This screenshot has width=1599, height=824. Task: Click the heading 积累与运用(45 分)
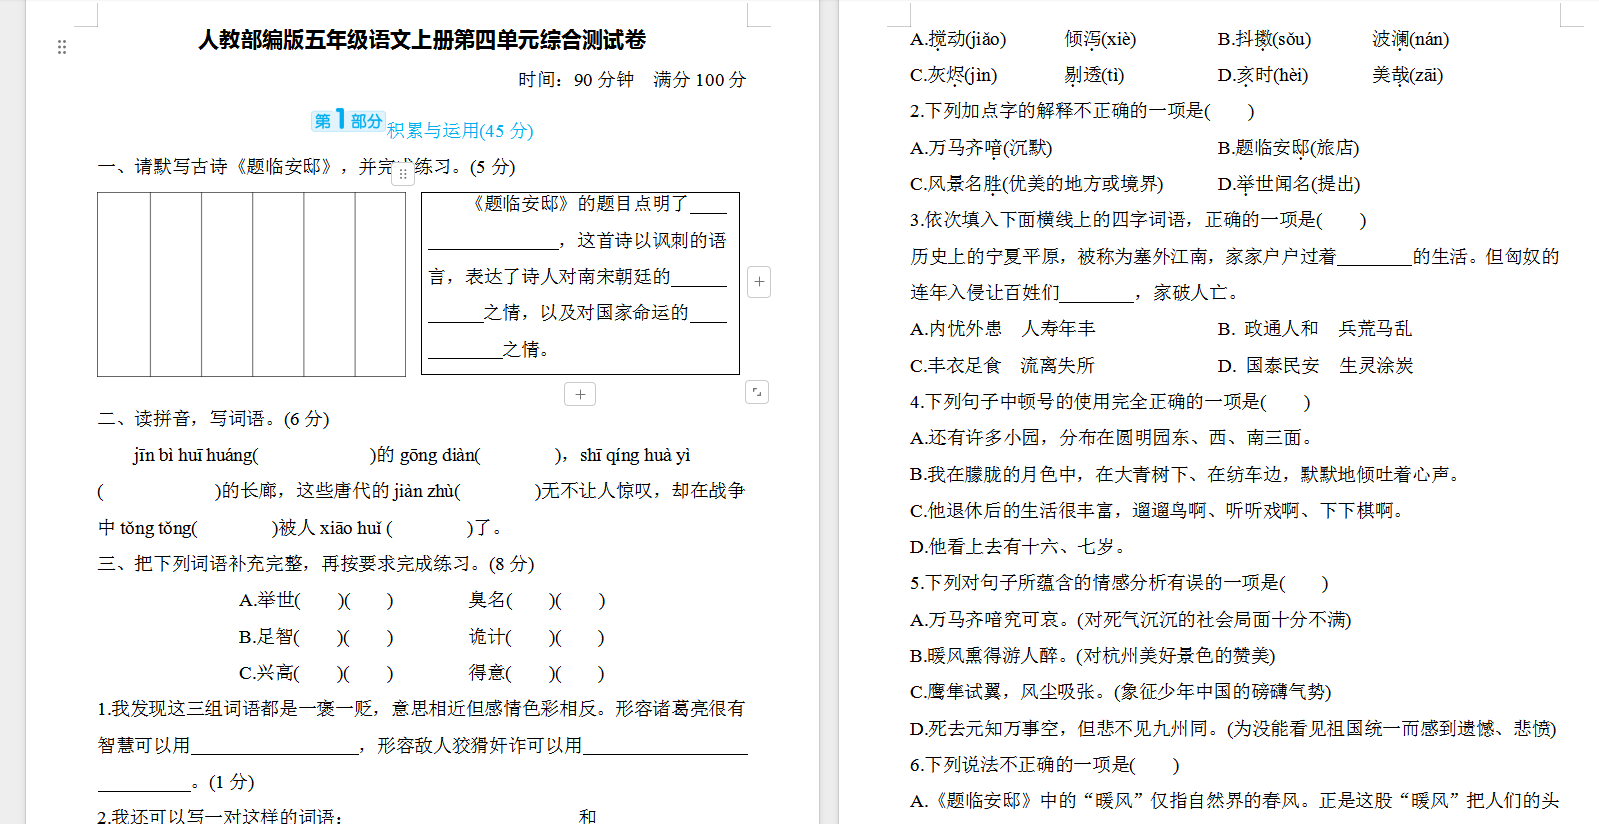pos(460,130)
